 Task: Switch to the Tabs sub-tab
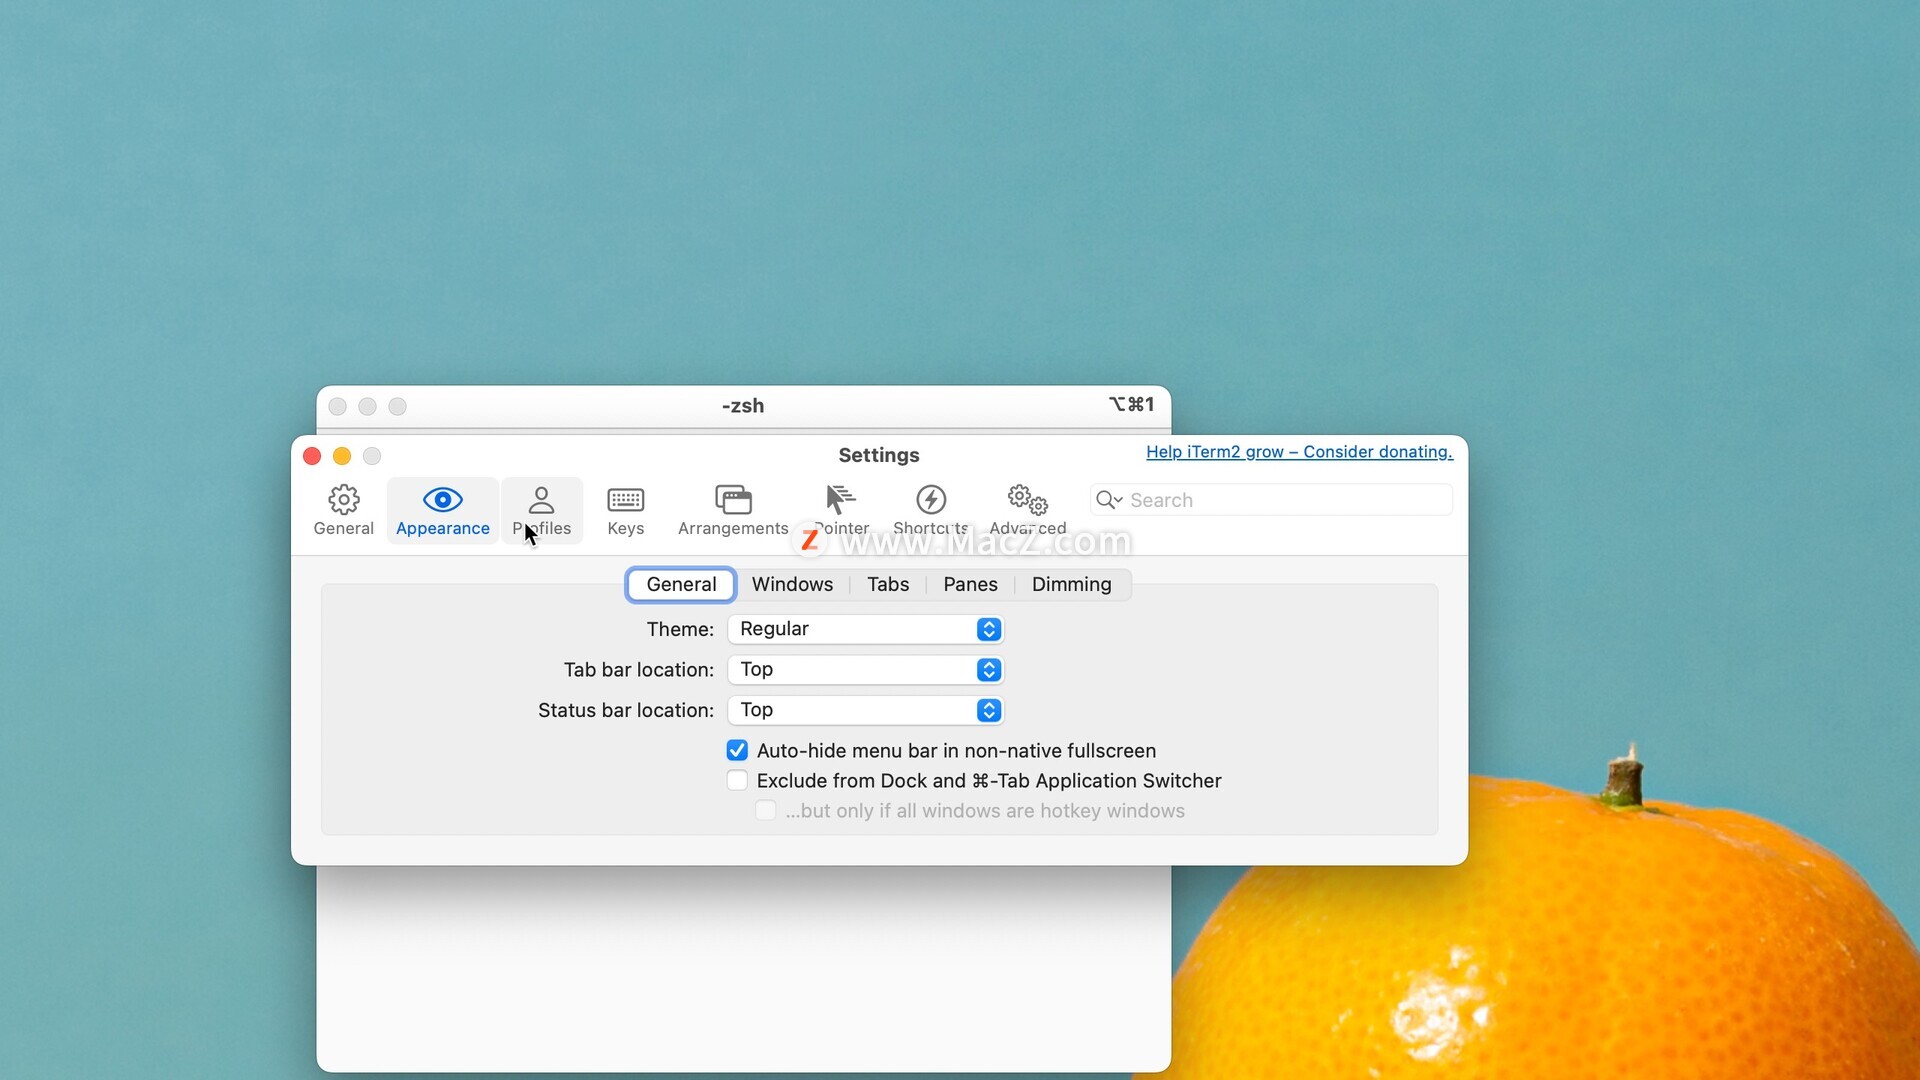(x=888, y=585)
